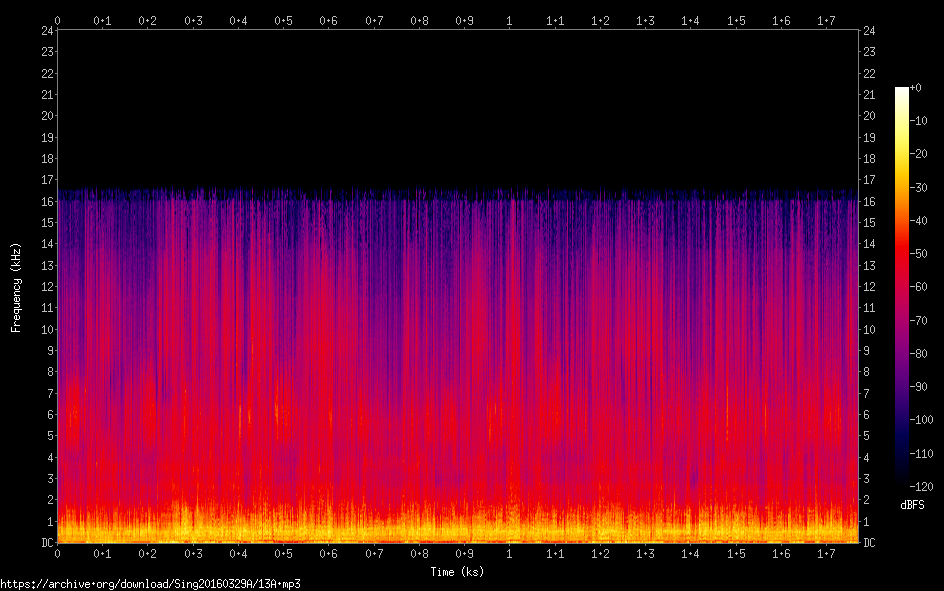Click the archive.org 13A.mp3 URL text
944x591 pixels.
point(151,584)
